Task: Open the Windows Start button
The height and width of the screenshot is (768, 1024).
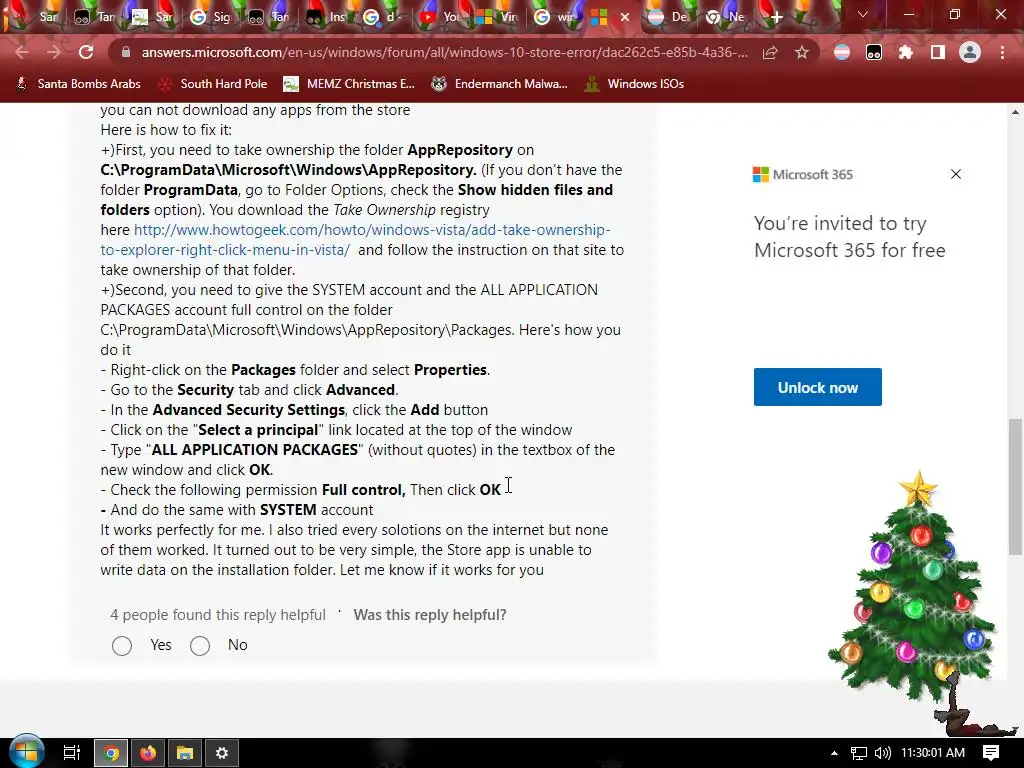Action: pyautogui.click(x=26, y=753)
